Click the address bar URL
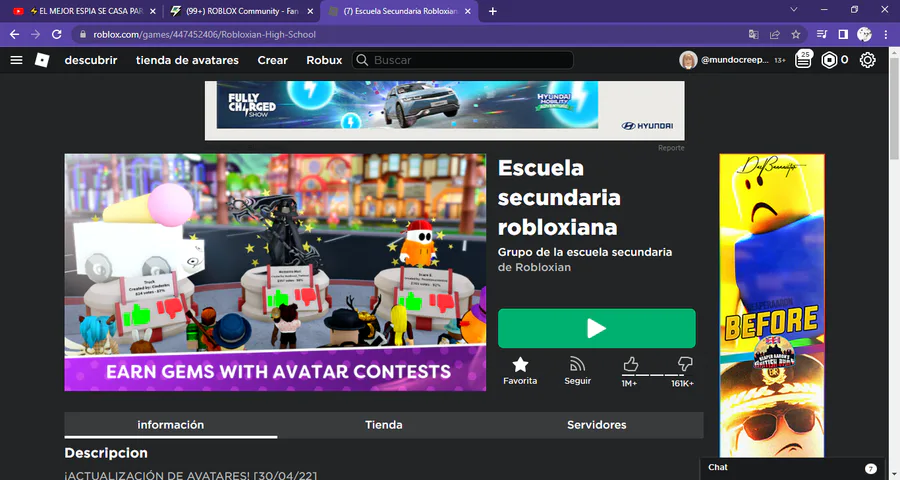This screenshot has width=900, height=480. coord(204,34)
